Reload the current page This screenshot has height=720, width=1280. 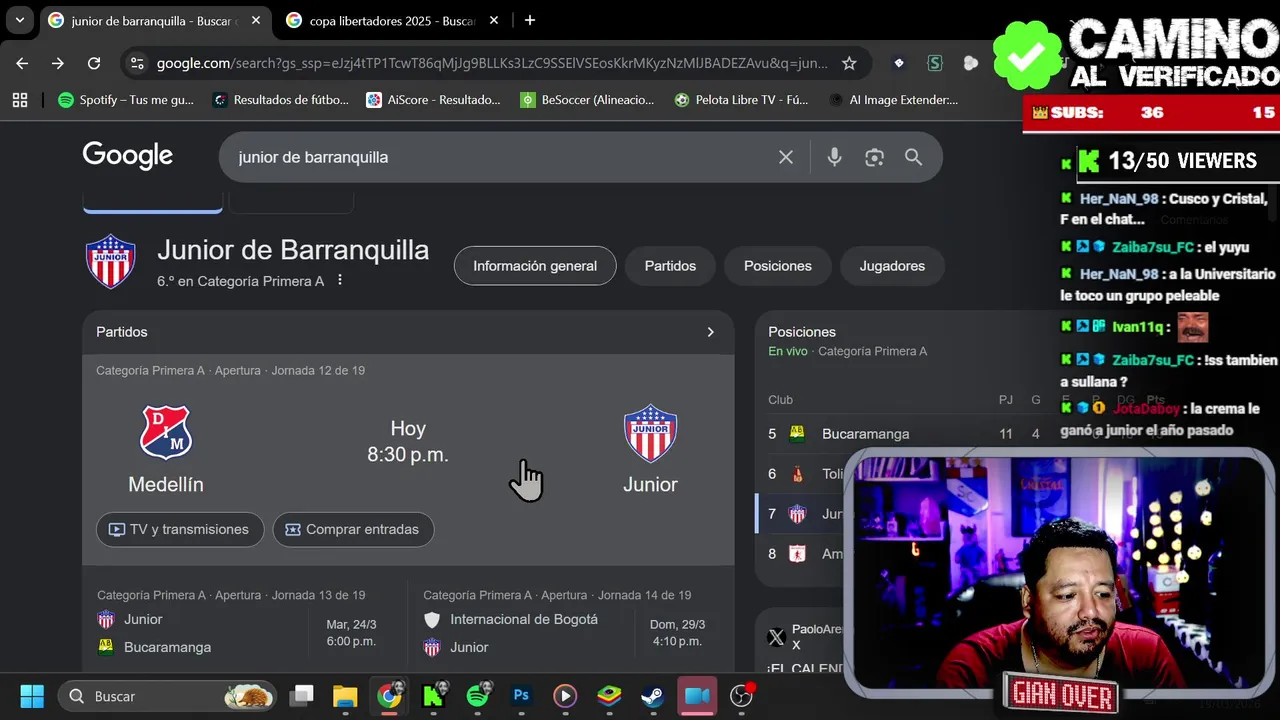(94, 63)
